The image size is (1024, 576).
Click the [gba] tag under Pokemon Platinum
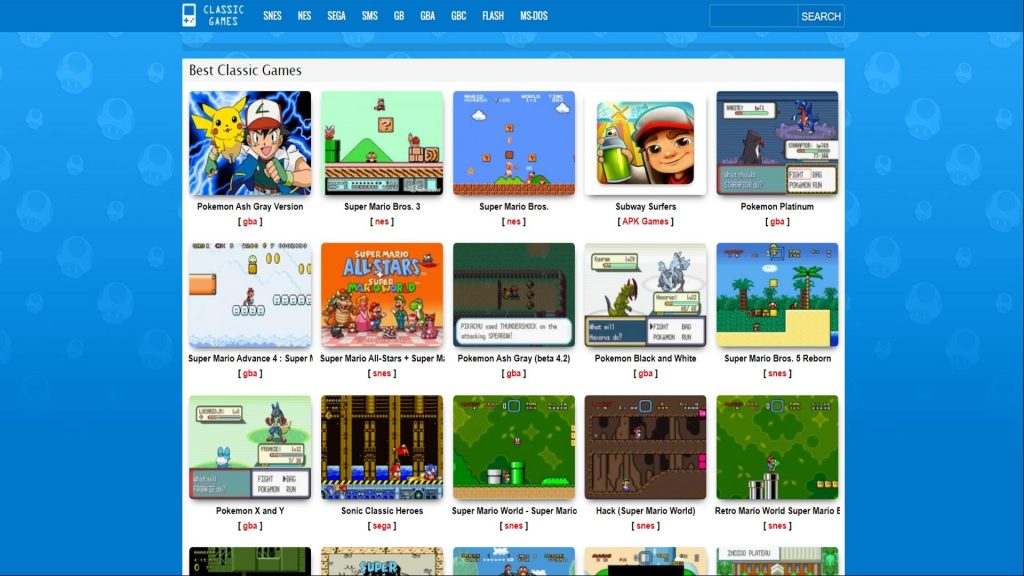(x=777, y=221)
